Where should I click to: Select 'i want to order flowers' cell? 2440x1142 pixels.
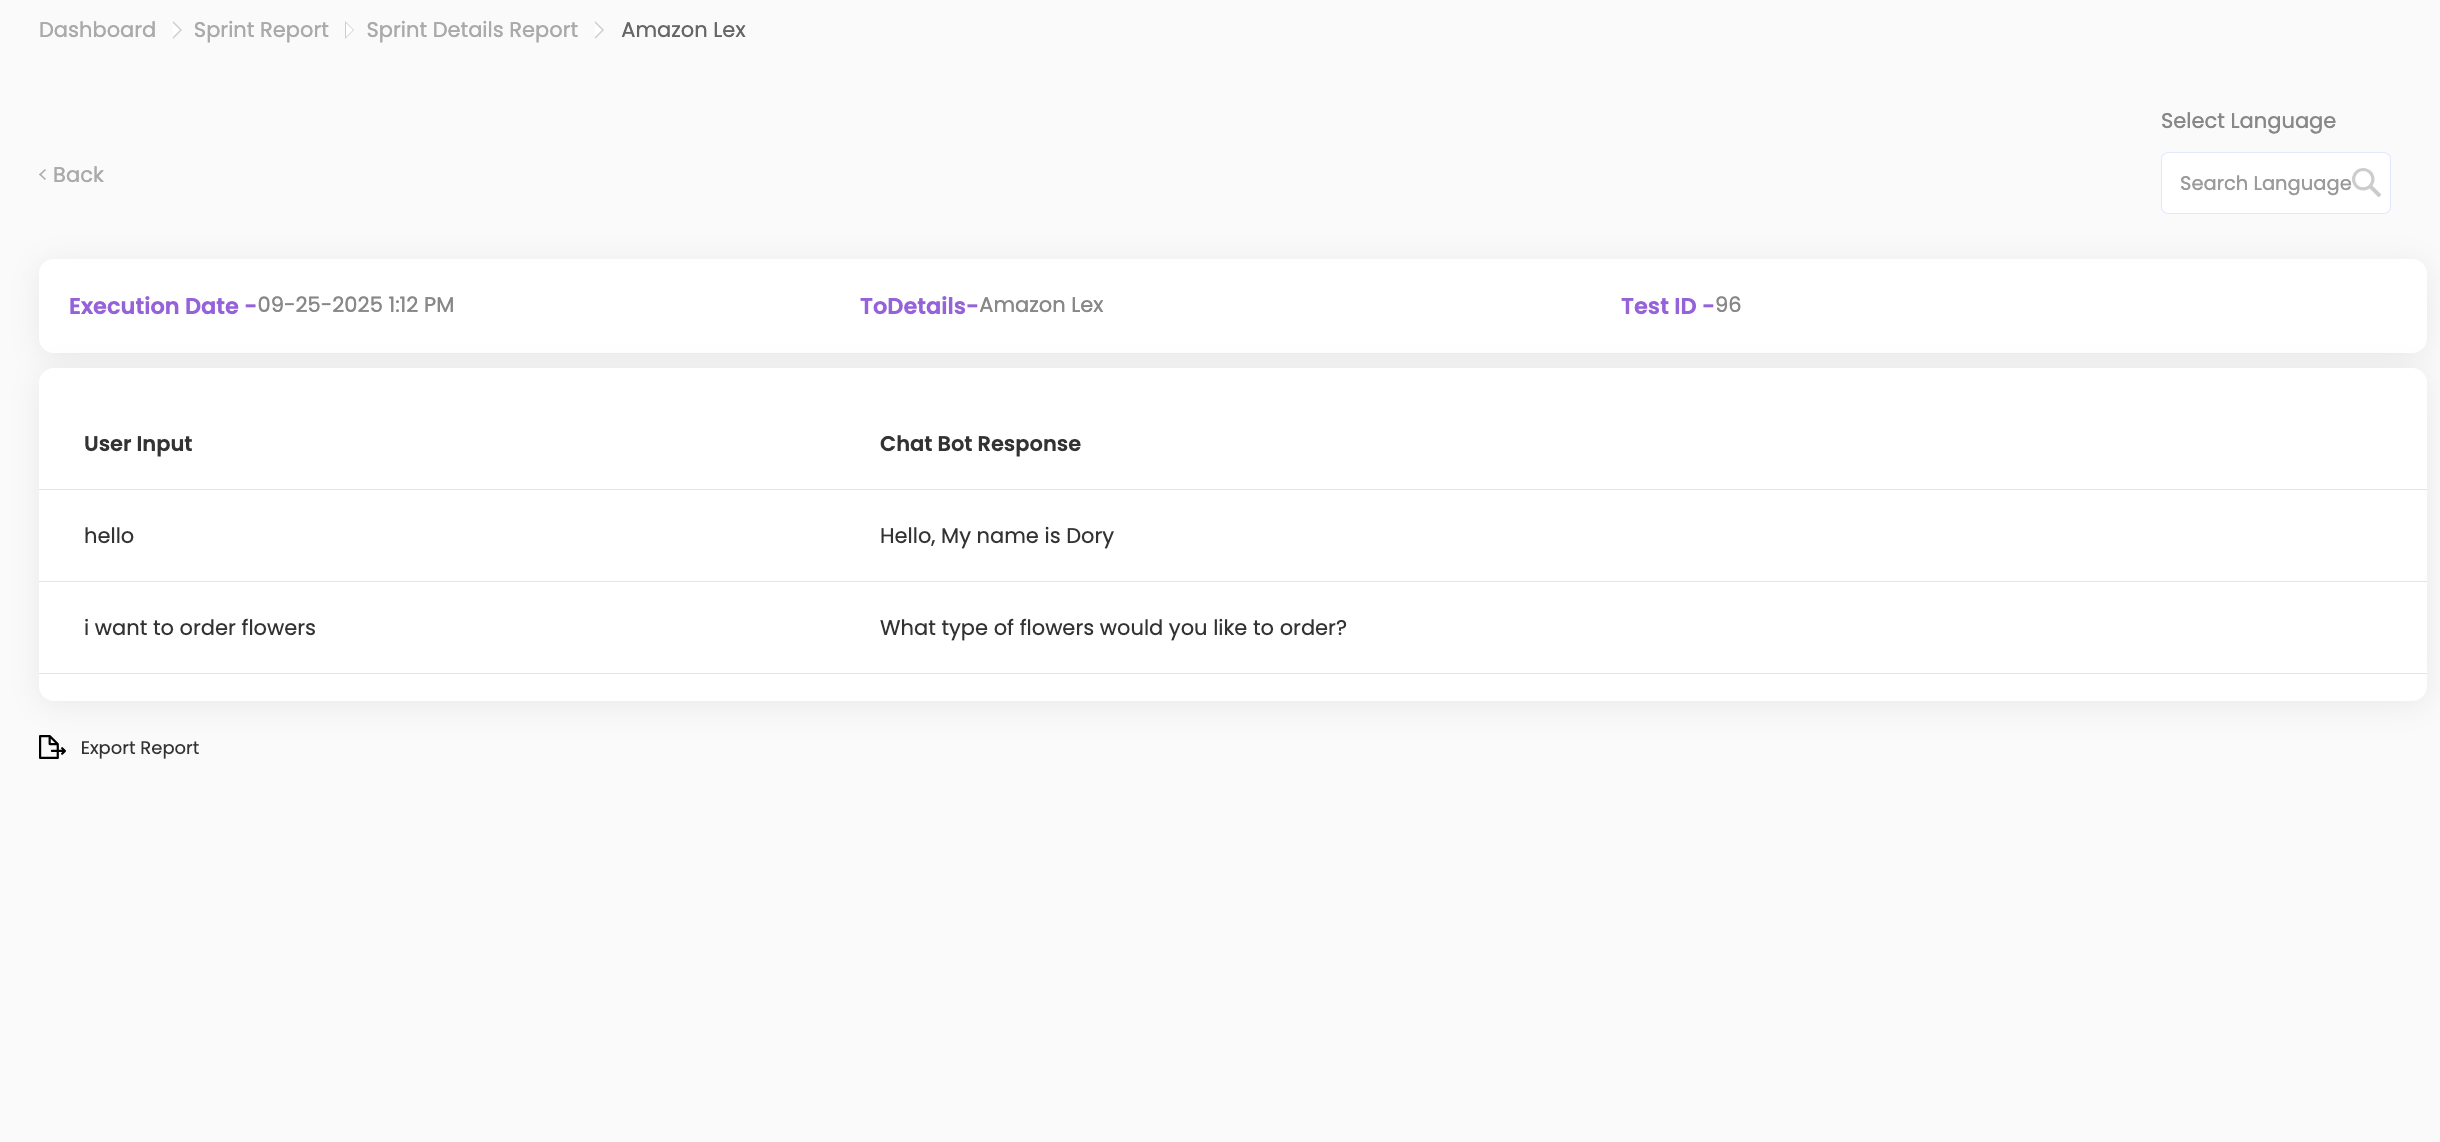[x=200, y=628]
